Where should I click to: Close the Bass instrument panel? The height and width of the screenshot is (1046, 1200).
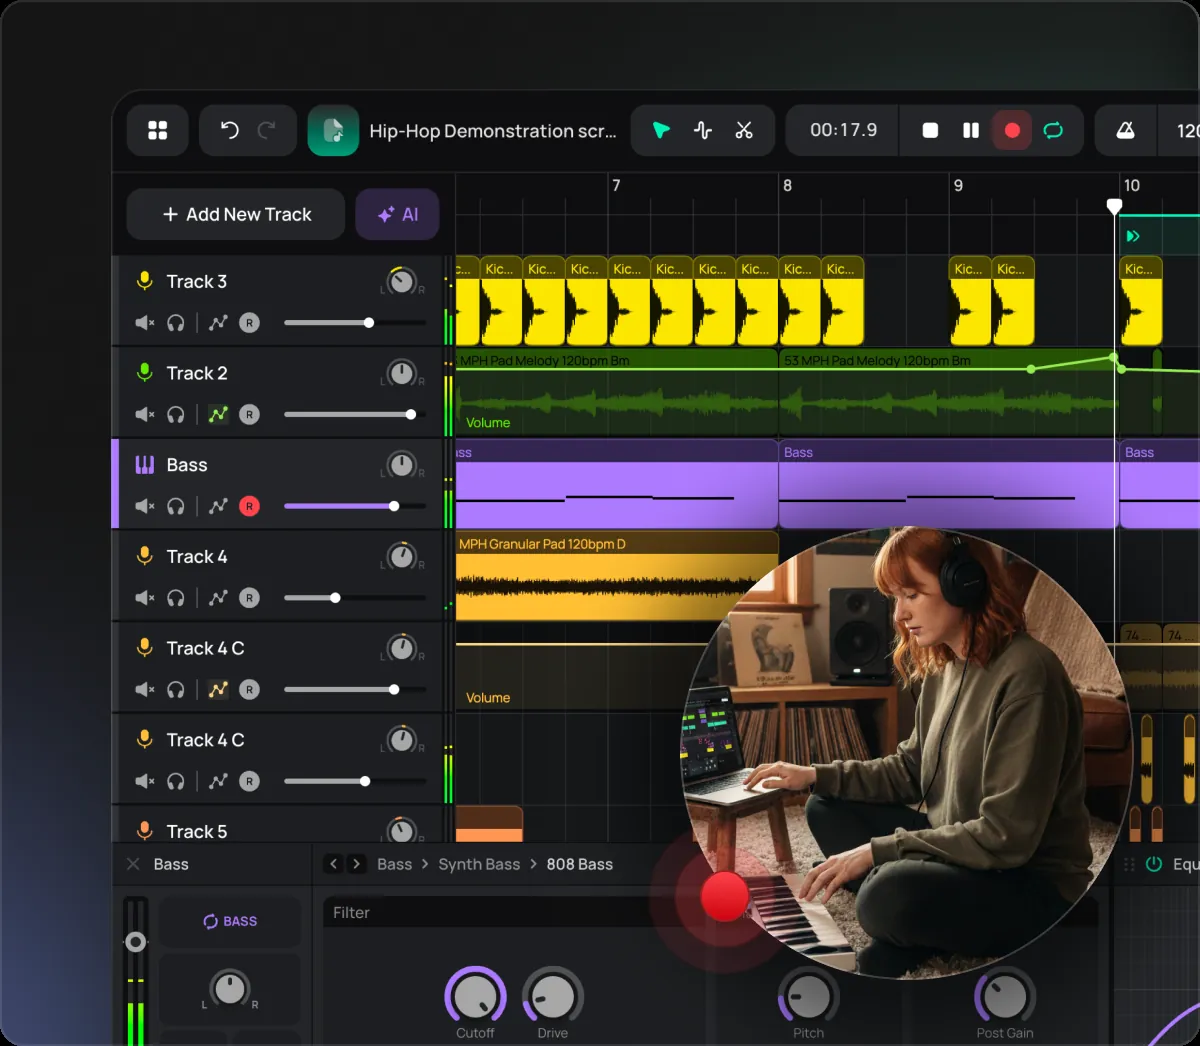(x=133, y=864)
